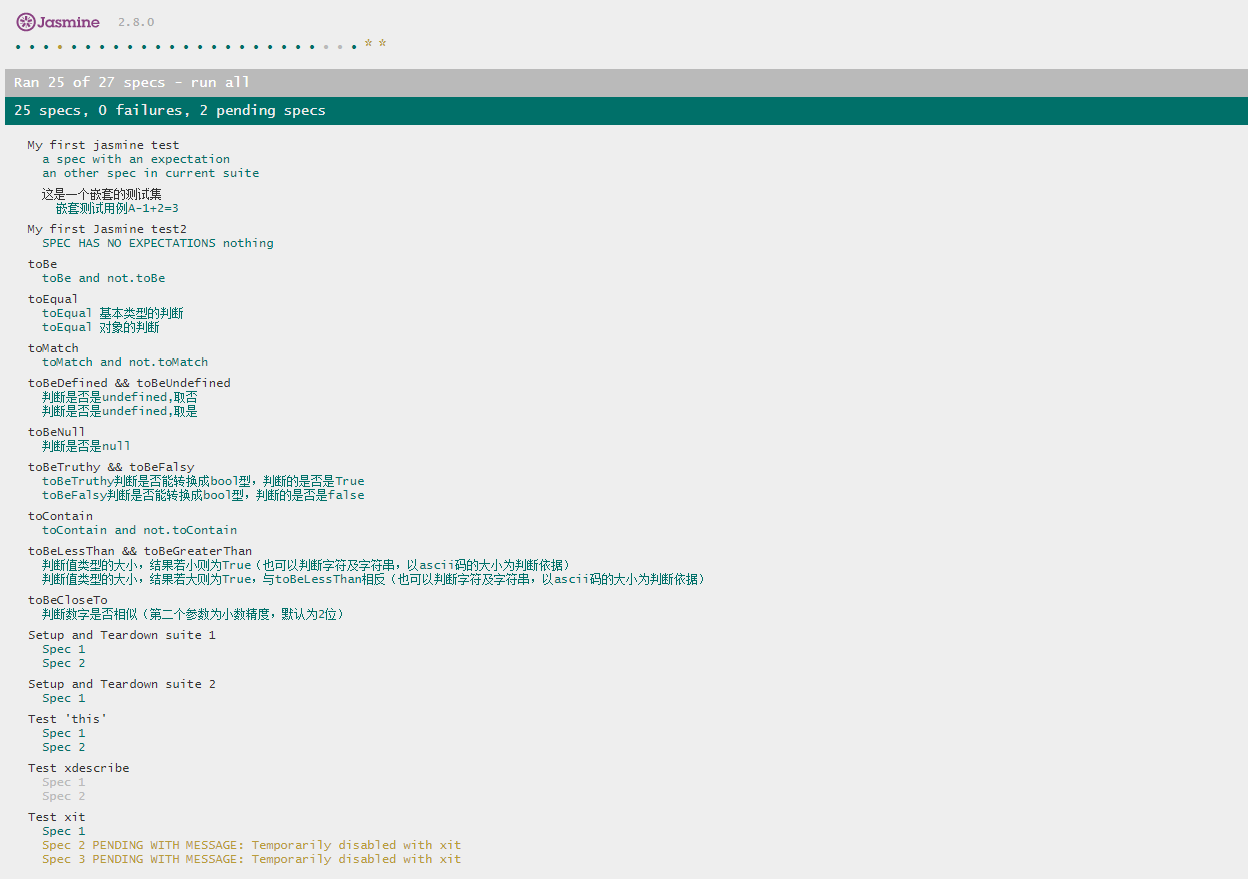This screenshot has height=880, width=1248.
Task: Open 'toBeDefined && toBeUndefined' suite
Action: 129,383
